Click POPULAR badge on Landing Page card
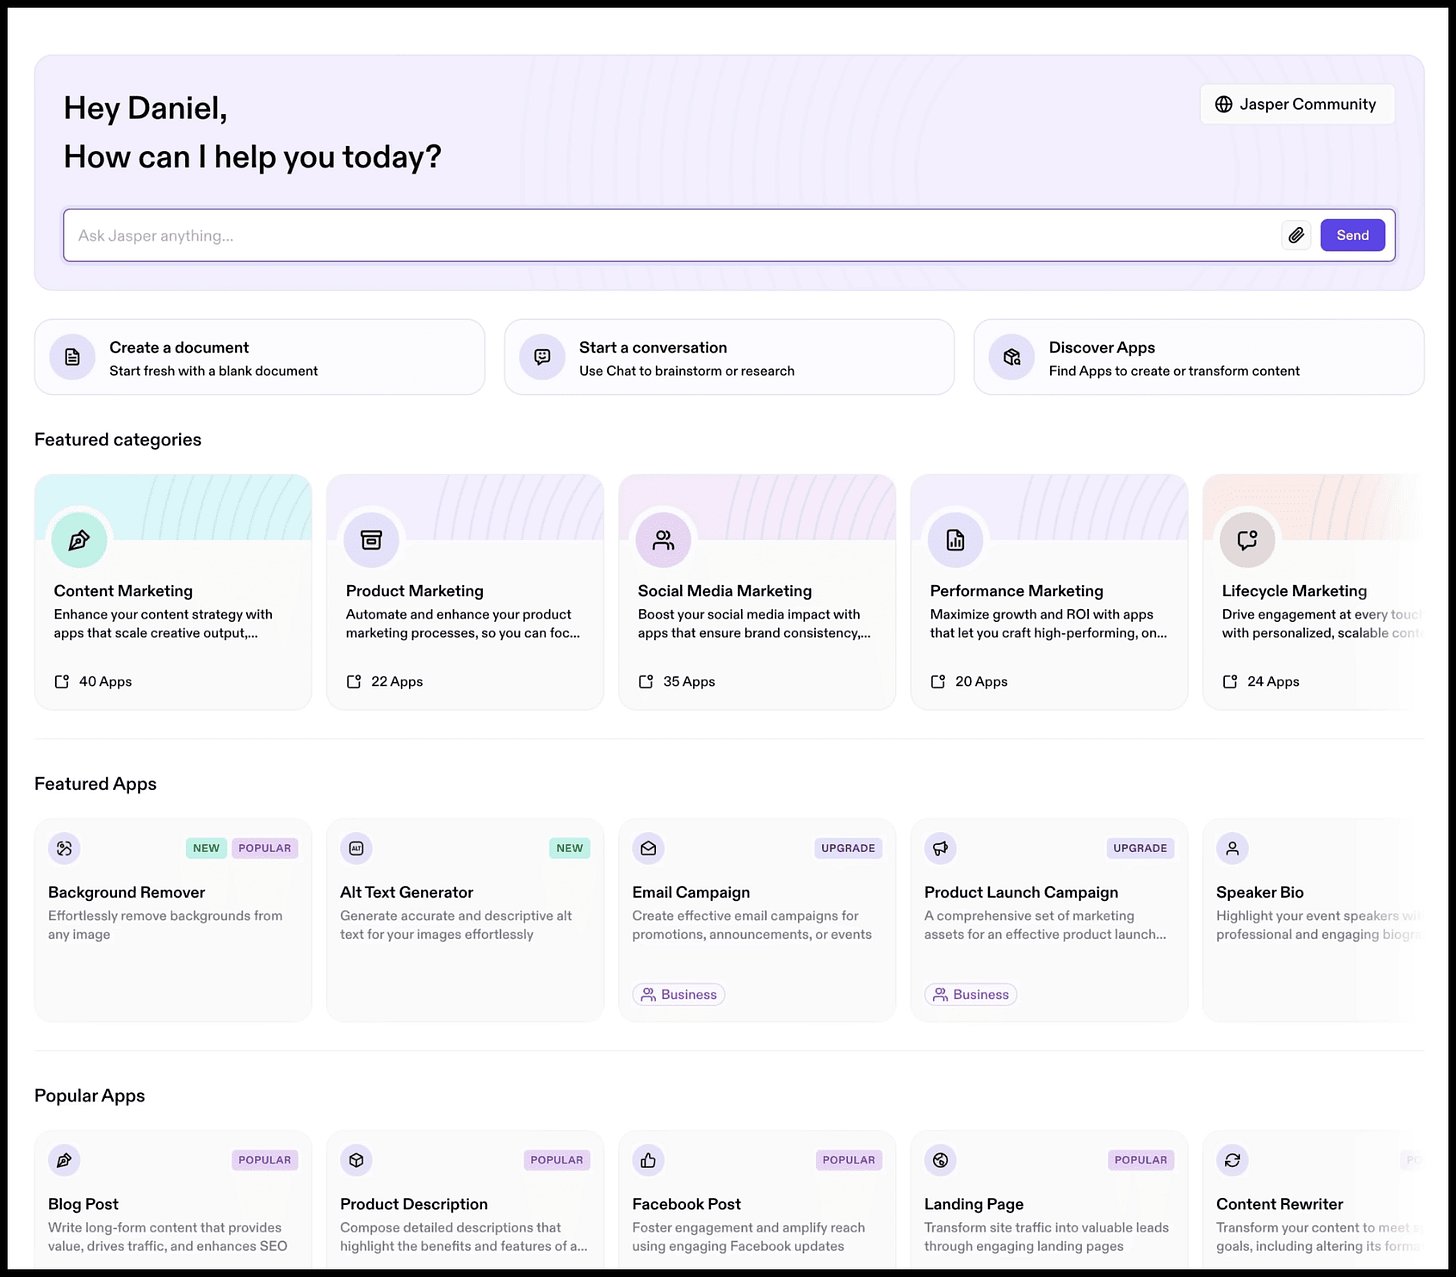1456x1277 pixels. tap(1141, 1160)
